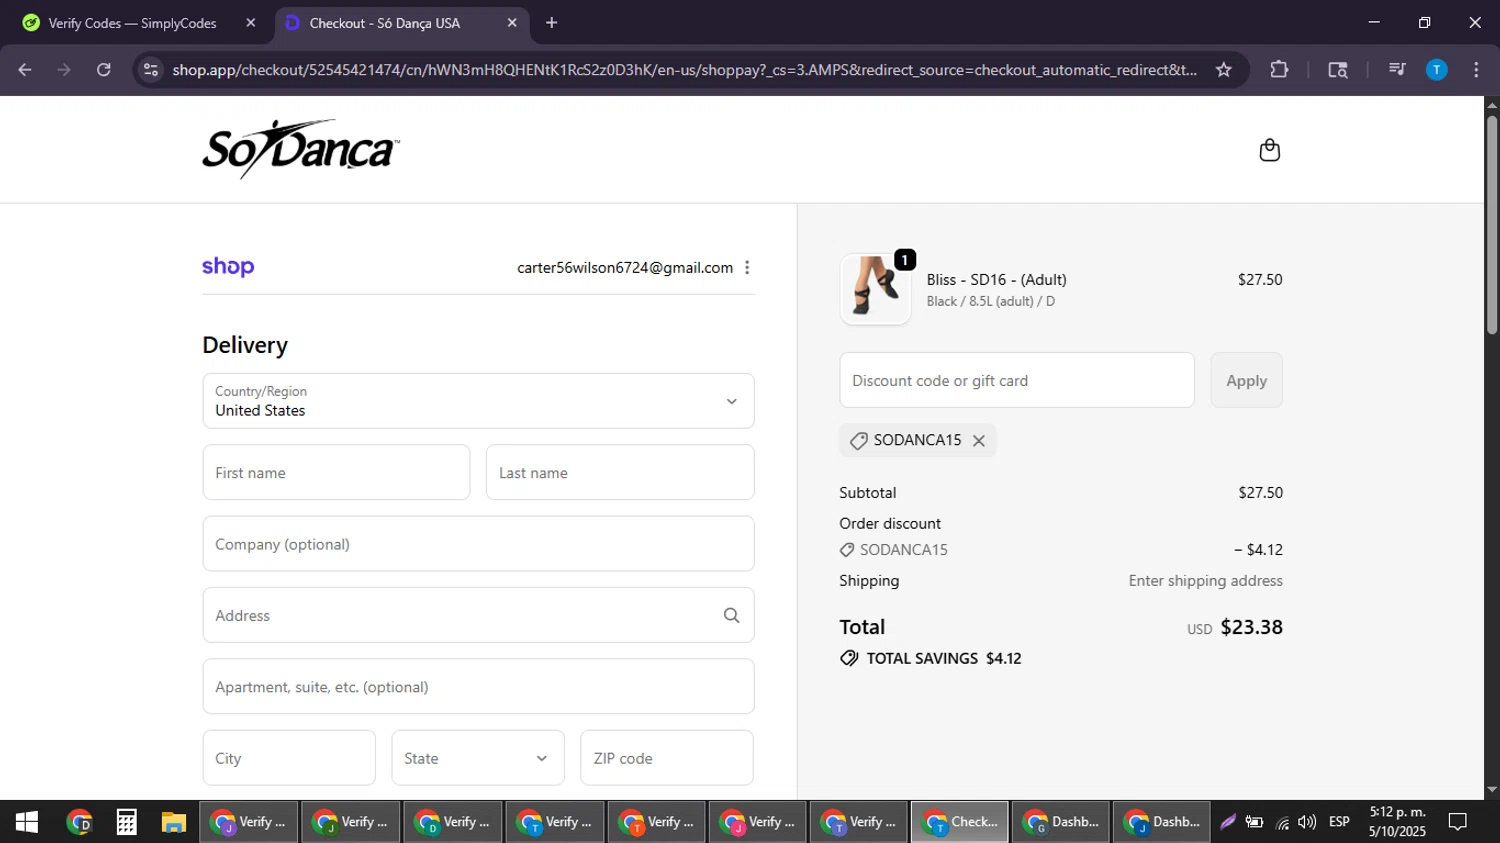Open a new browser tab

tap(551, 23)
